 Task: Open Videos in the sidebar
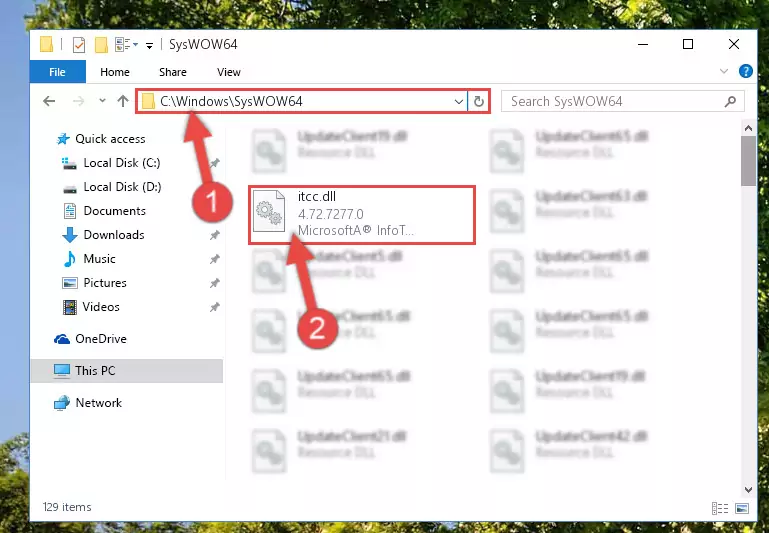[101, 307]
